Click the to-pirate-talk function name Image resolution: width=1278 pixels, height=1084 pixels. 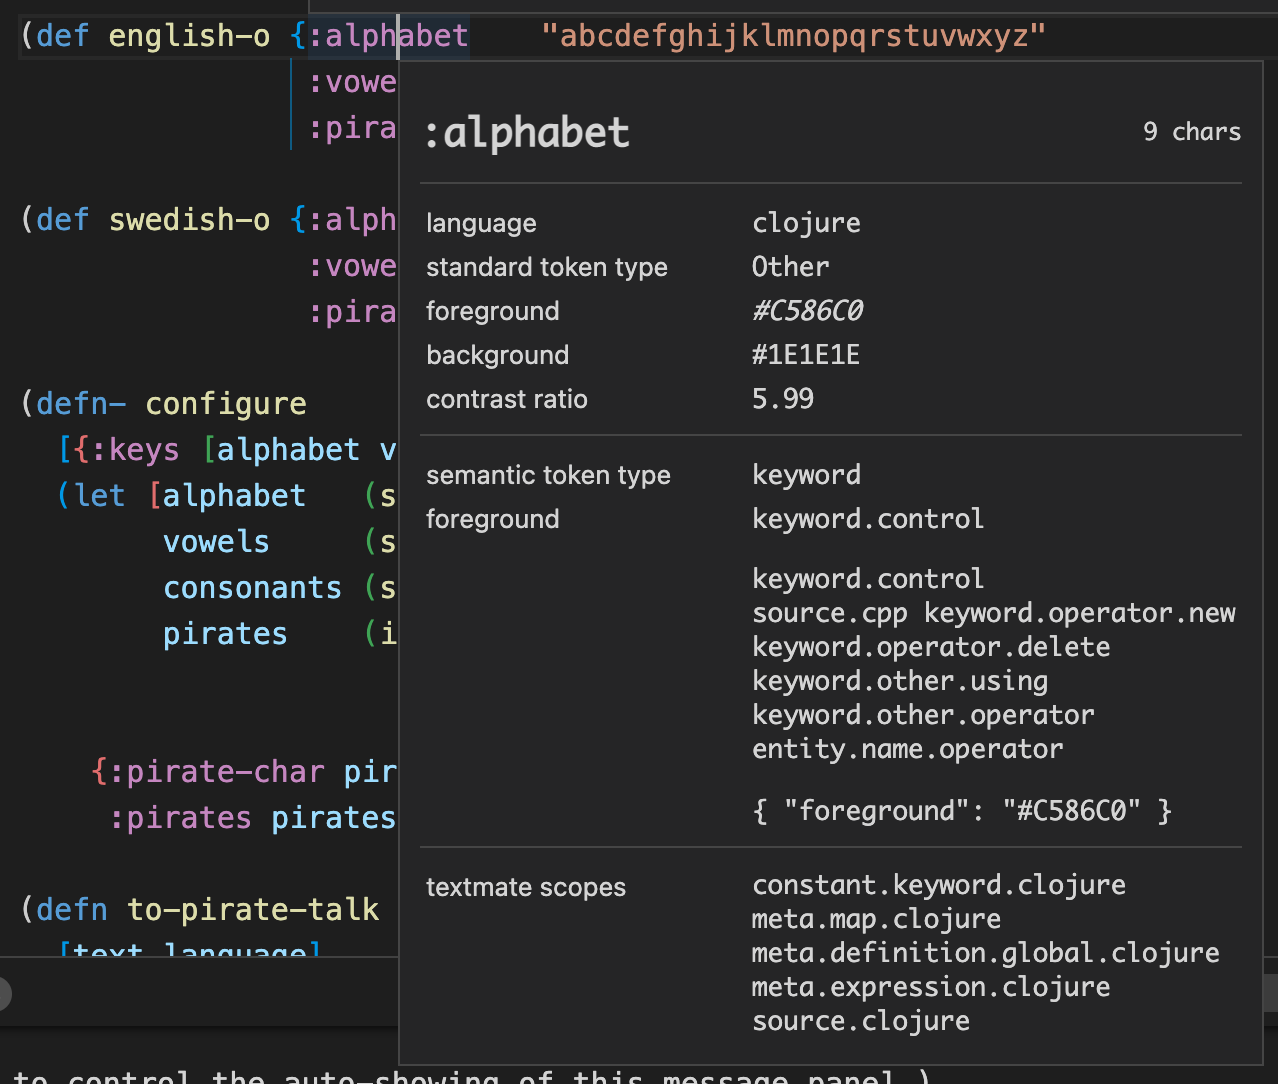(x=253, y=909)
